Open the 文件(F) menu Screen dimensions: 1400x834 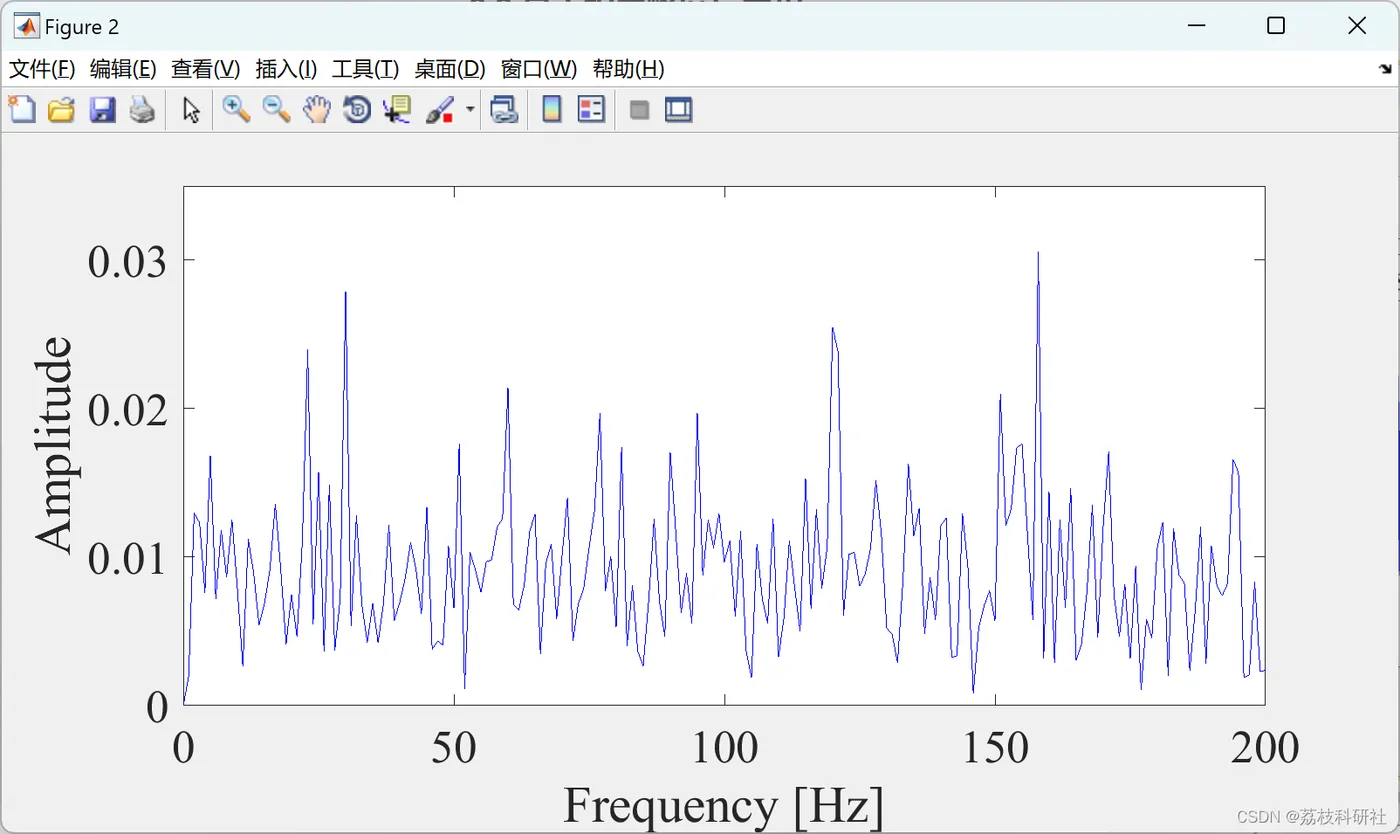[x=42, y=69]
